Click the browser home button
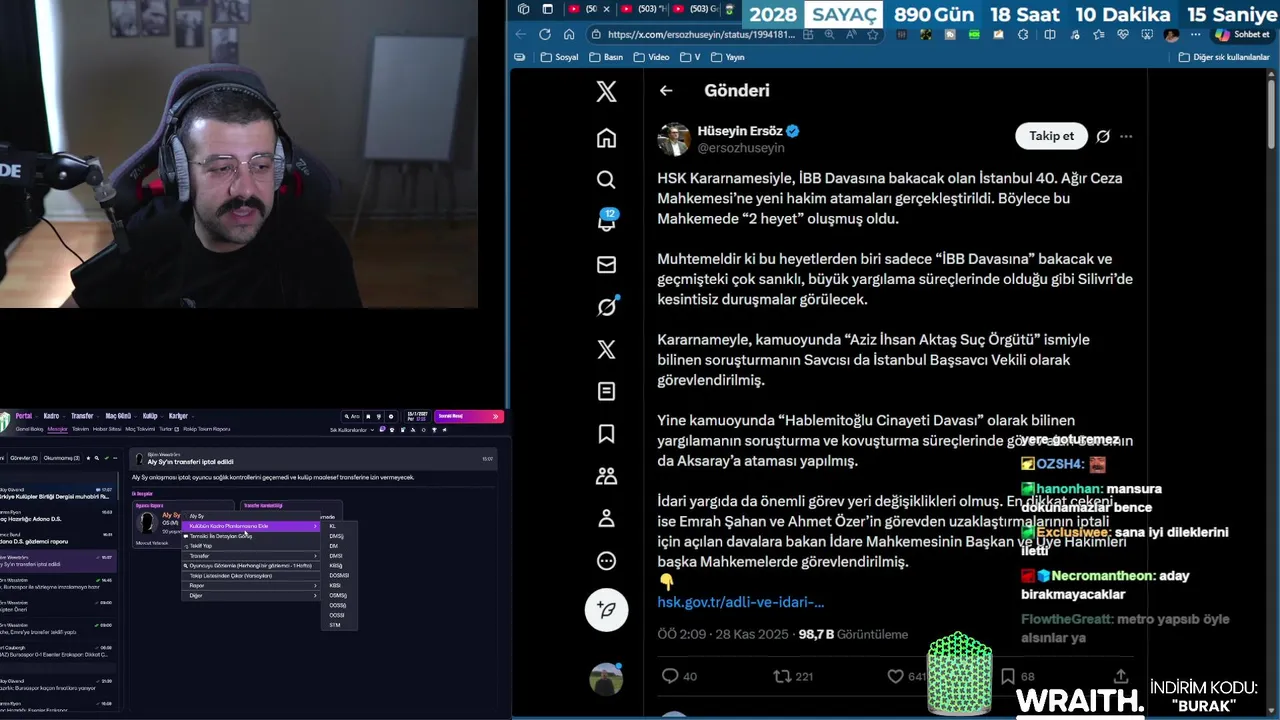 pos(569,34)
